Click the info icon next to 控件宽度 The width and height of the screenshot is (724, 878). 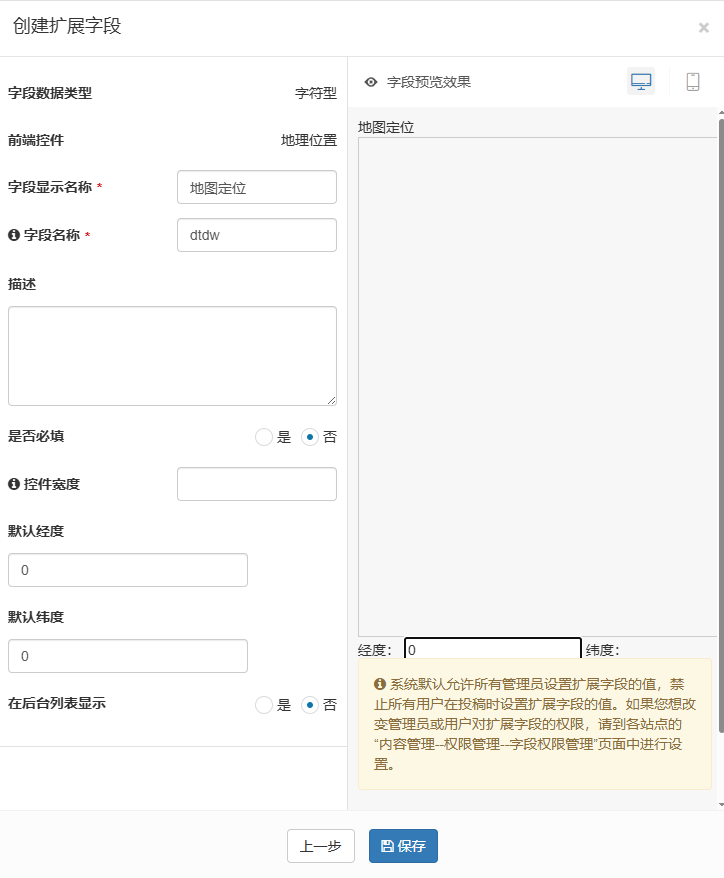(14, 484)
